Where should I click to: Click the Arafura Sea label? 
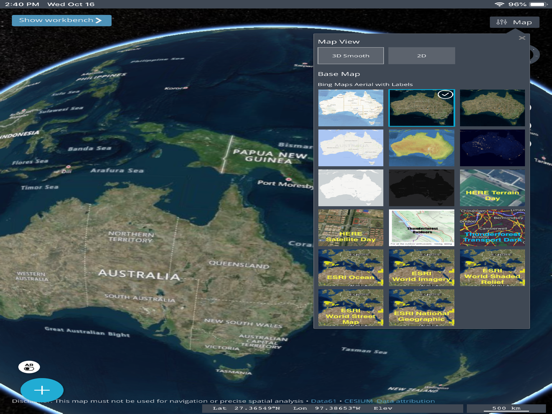click(117, 170)
